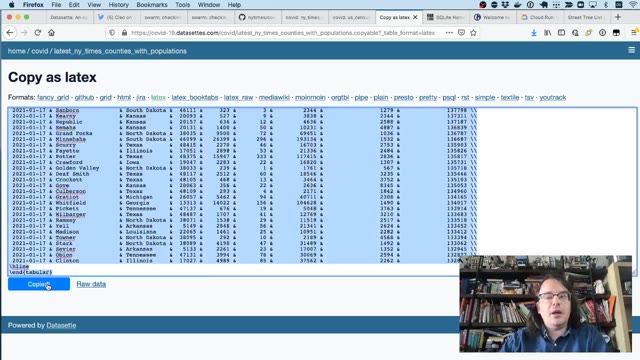Choose pipe format
This screenshot has width=640, height=360.
(361, 98)
